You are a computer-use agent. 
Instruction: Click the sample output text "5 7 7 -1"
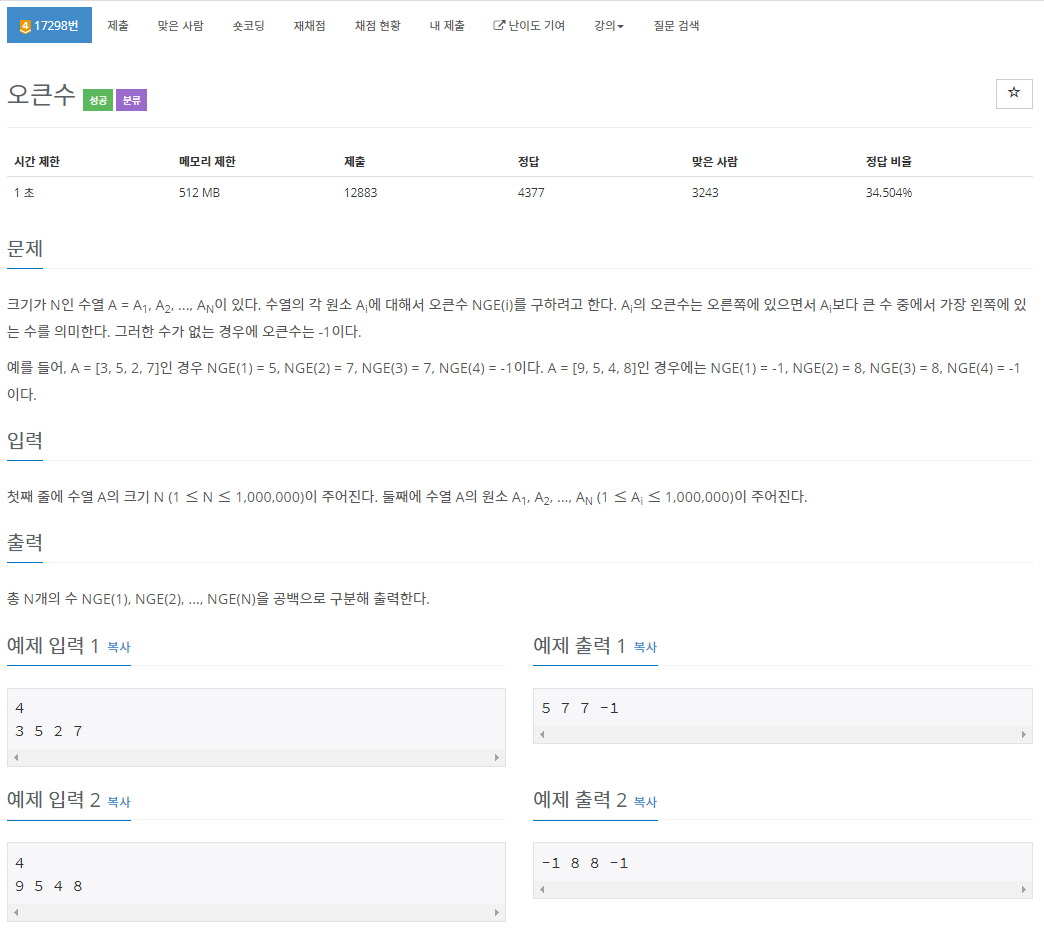point(580,708)
